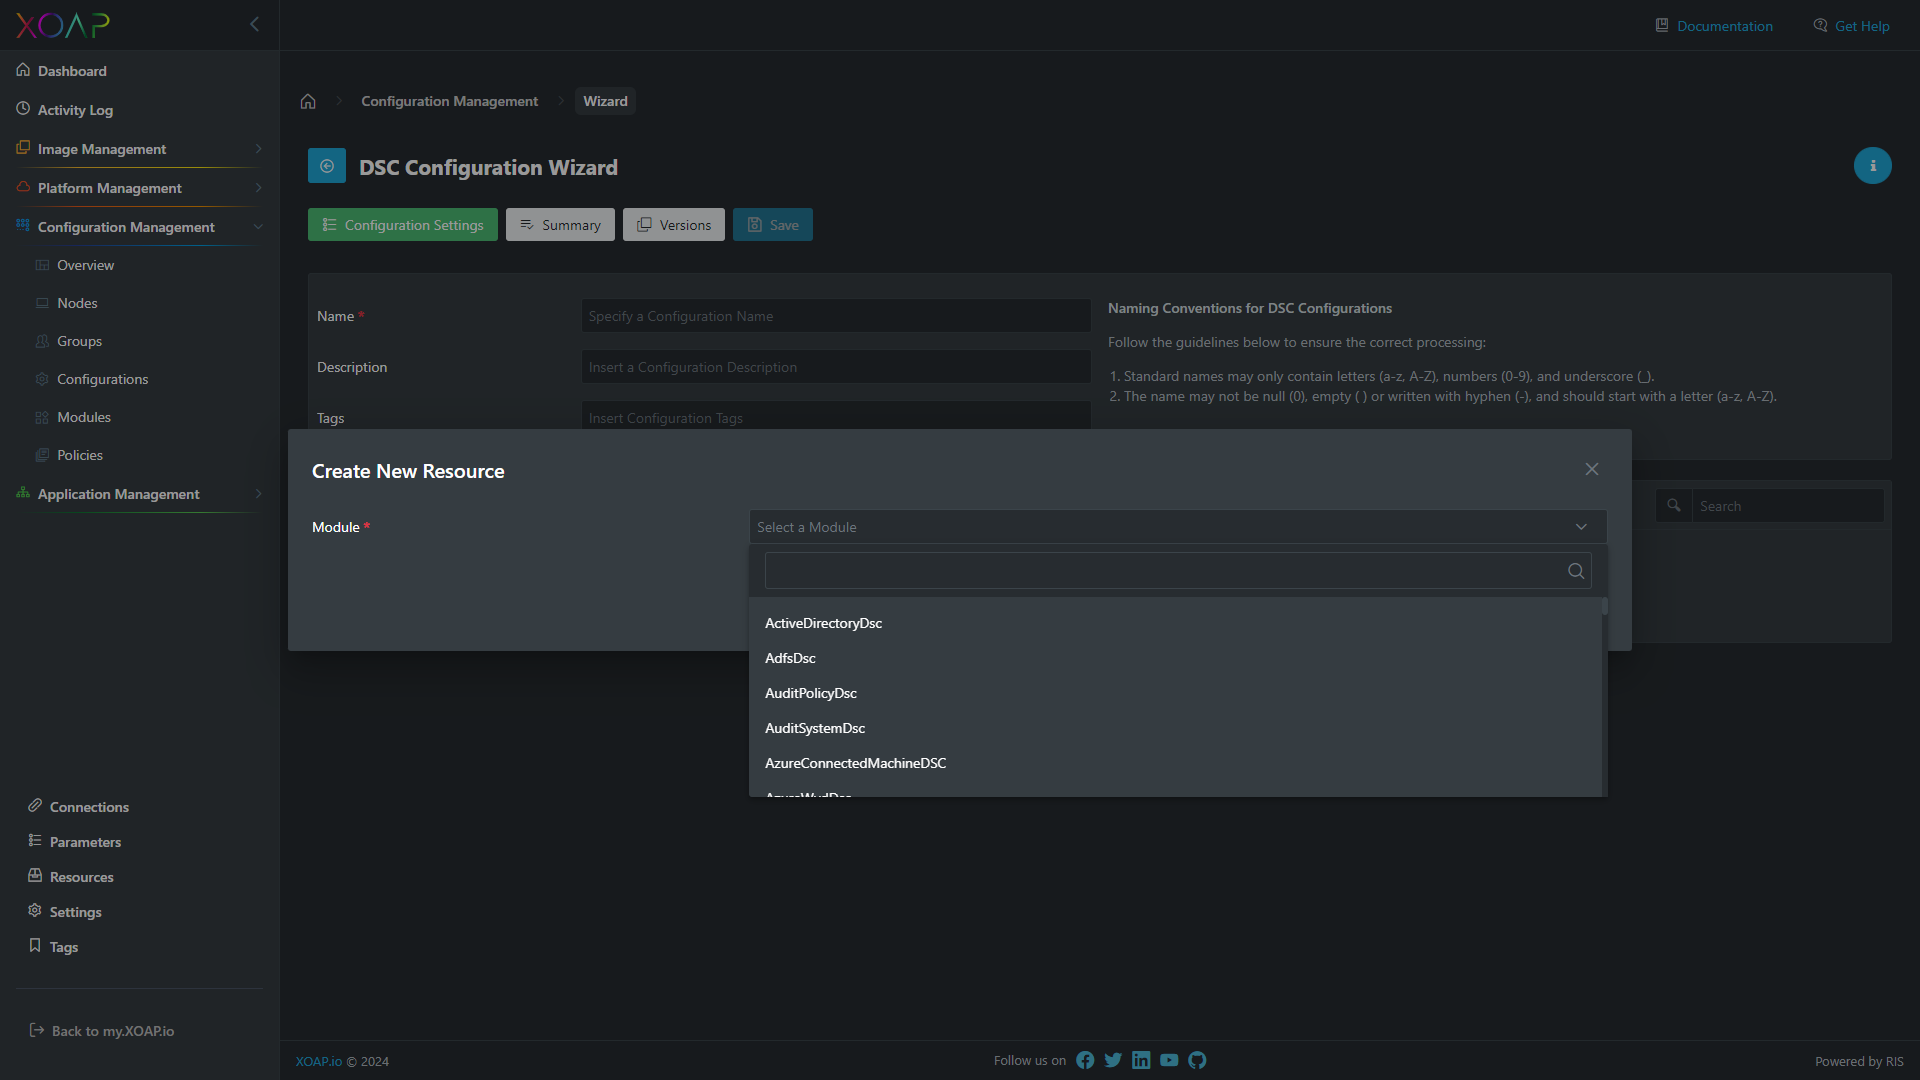Collapse the sidebar with the arrow icon
This screenshot has height=1080, width=1920.
pos(254,24)
